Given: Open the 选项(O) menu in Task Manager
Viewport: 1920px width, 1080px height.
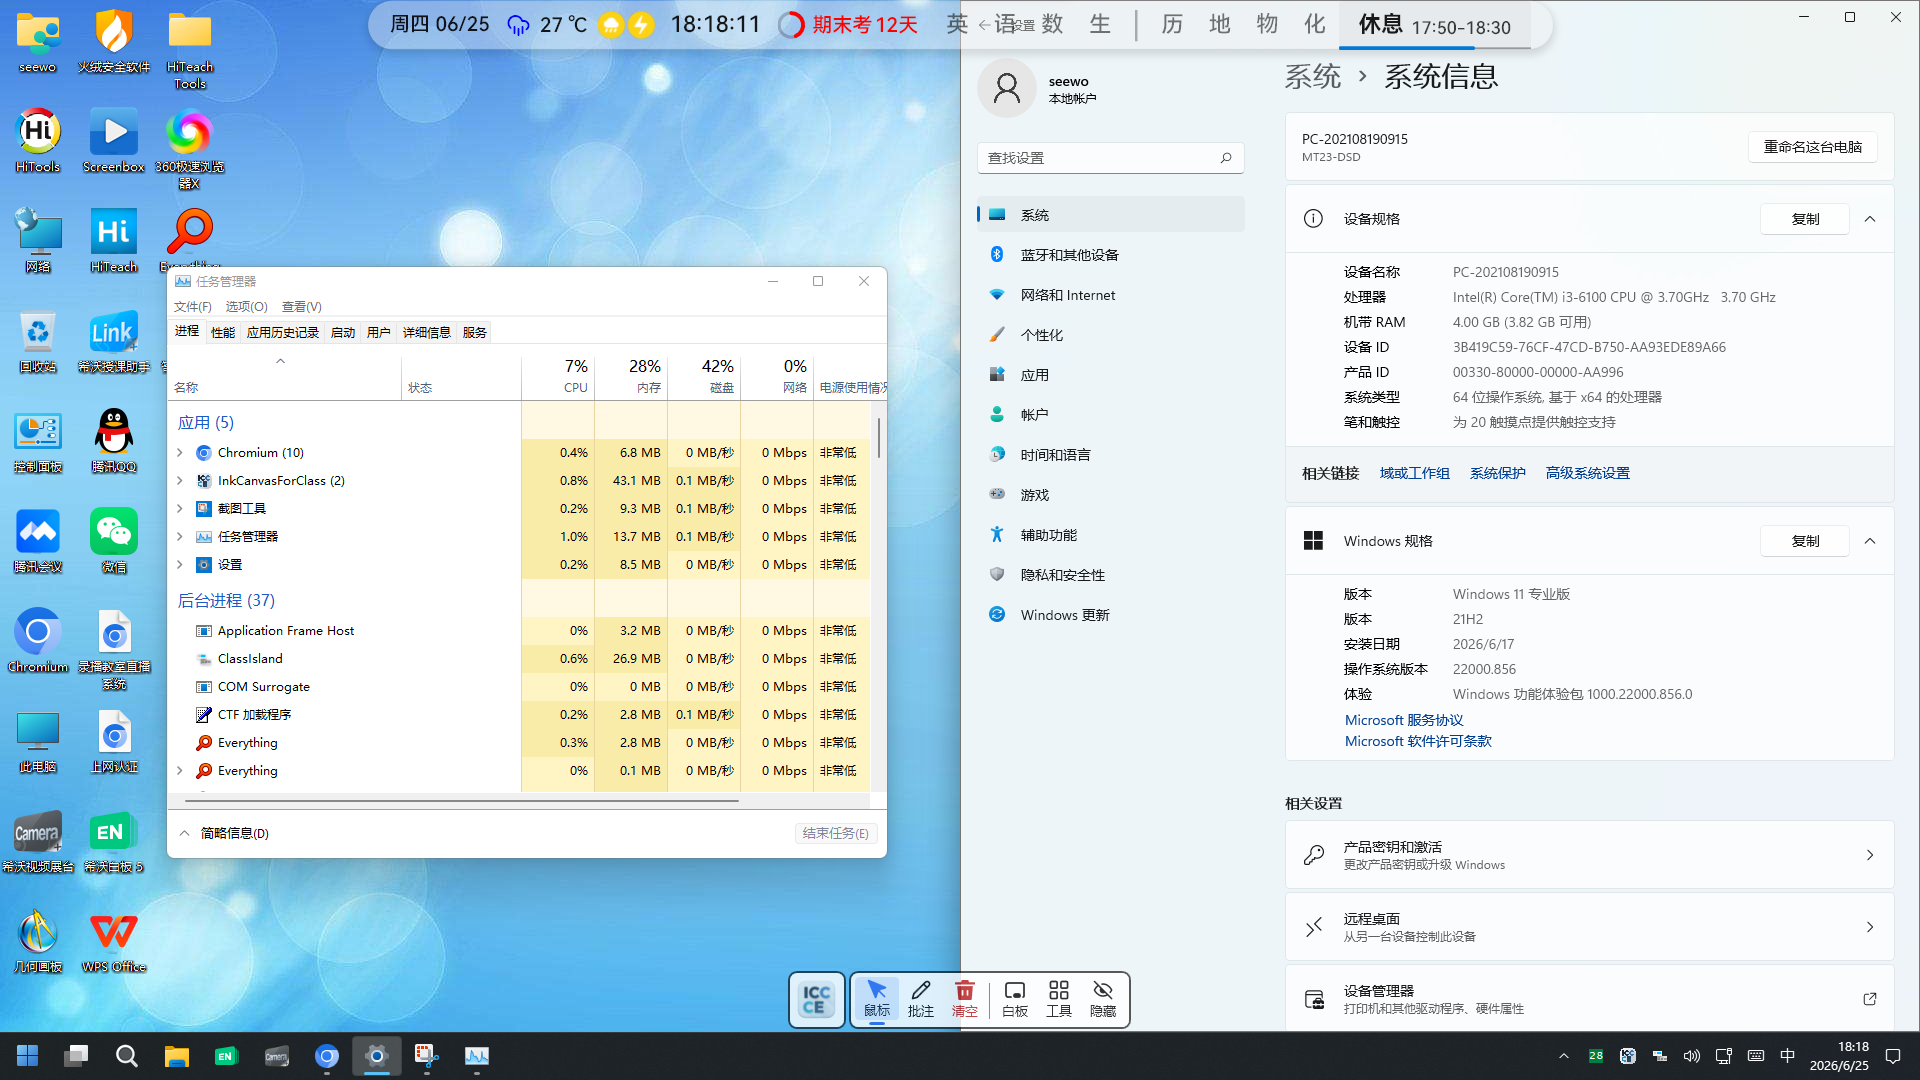Looking at the screenshot, I should pyautogui.click(x=246, y=306).
